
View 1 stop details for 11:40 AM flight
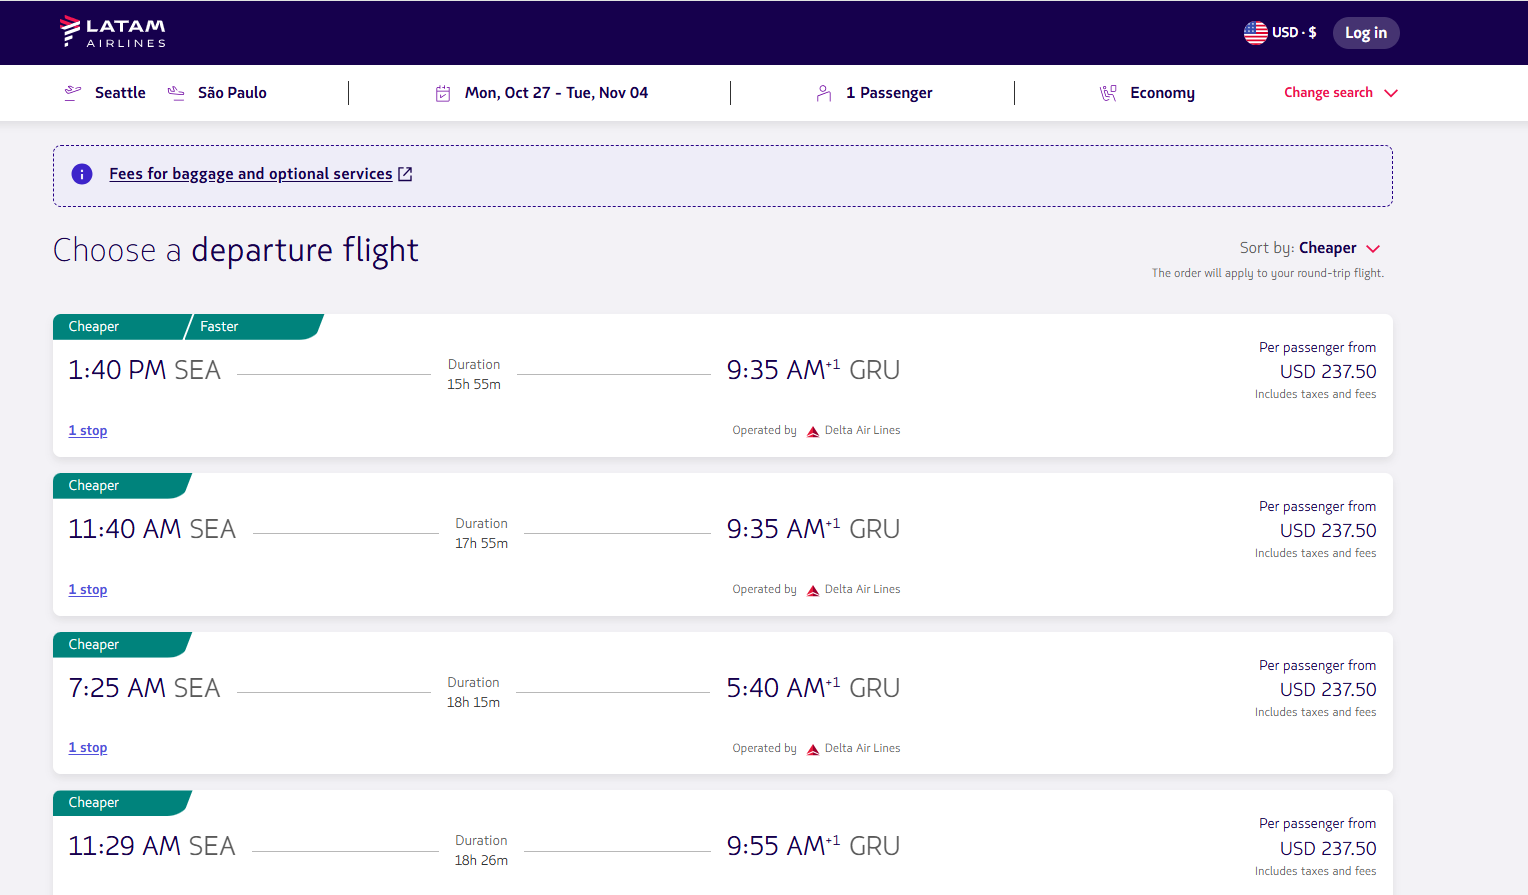coord(88,590)
